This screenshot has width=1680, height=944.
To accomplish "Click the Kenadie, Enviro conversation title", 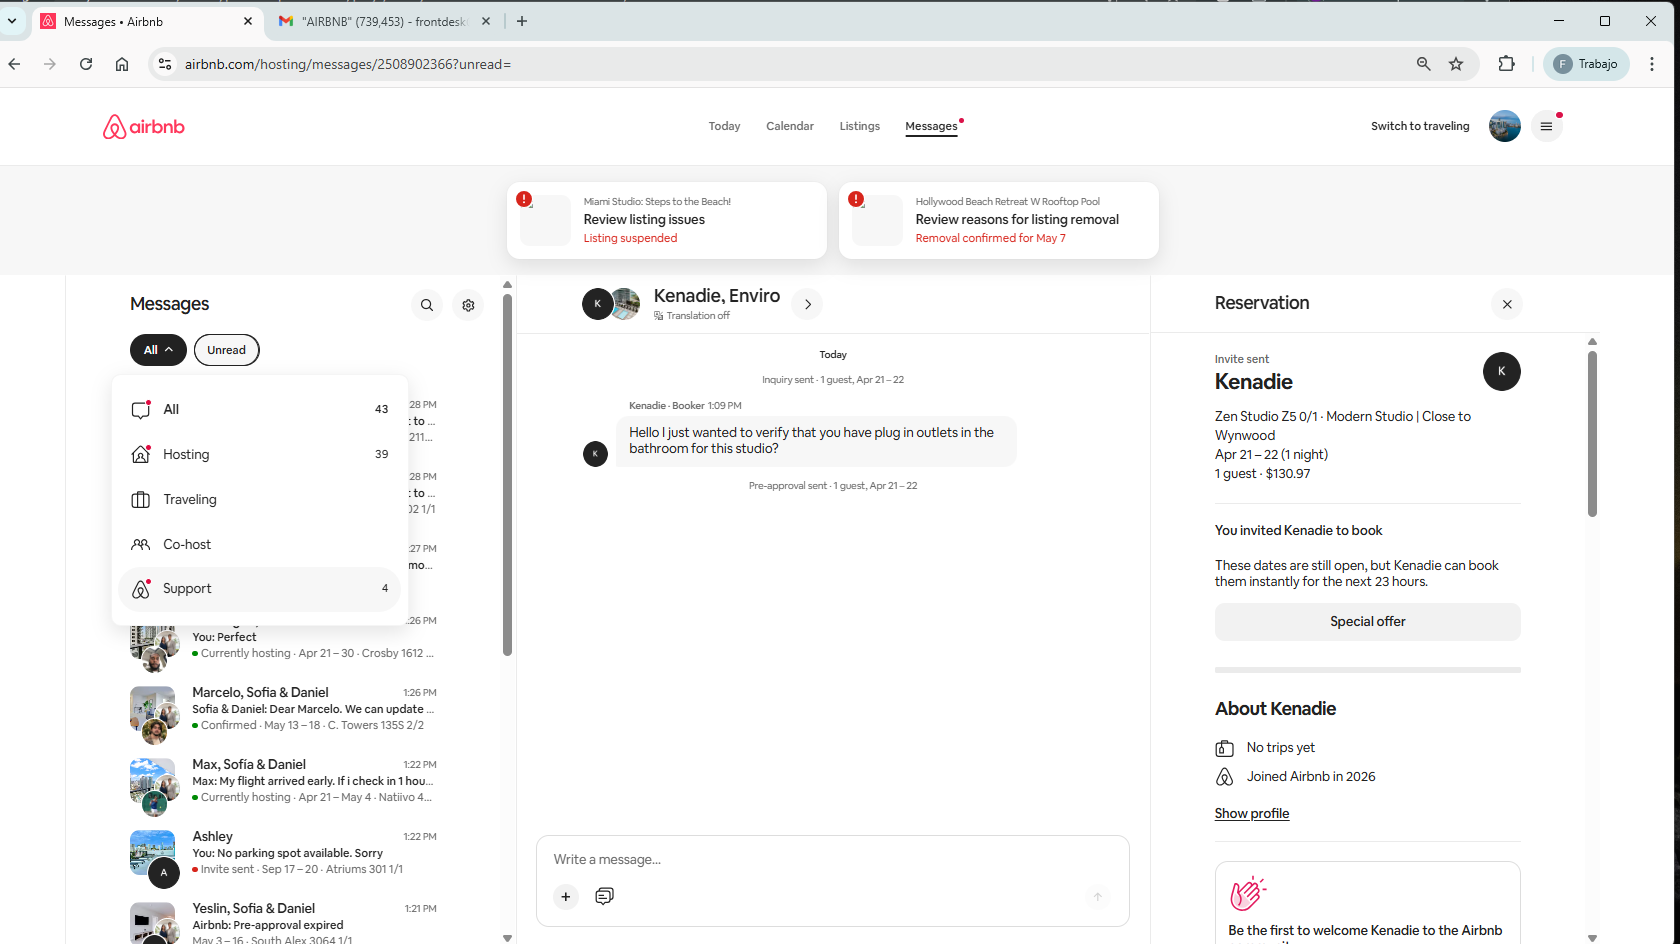I will point(717,296).
